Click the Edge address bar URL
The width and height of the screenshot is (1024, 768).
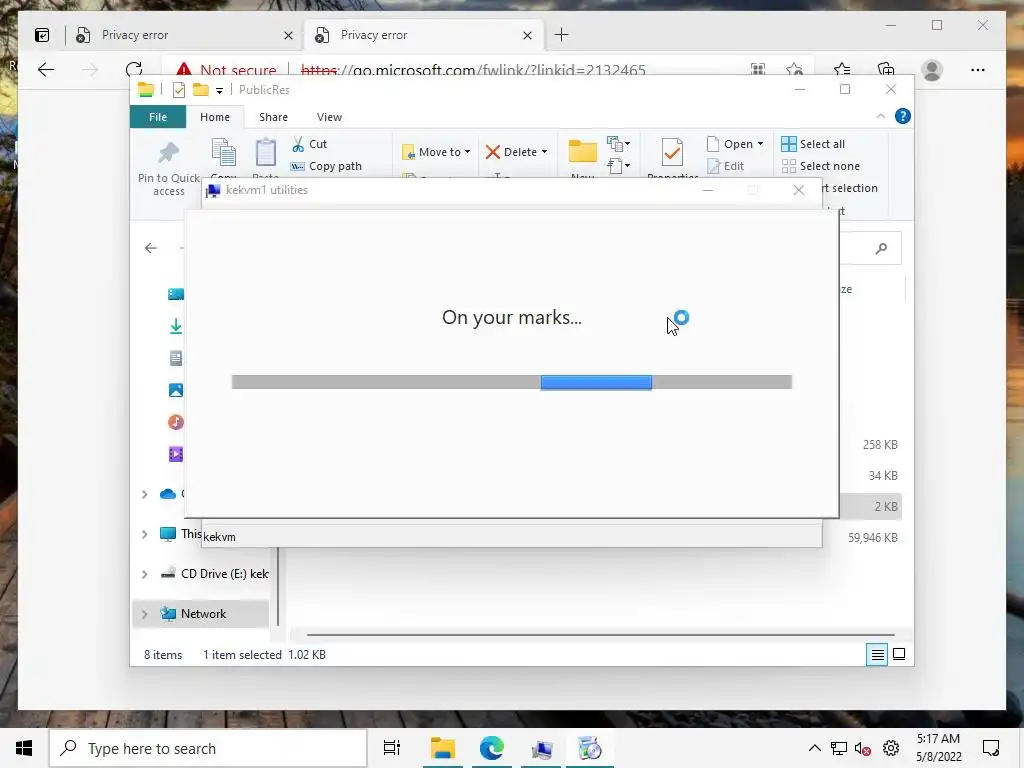pyautogui.click(x=473, y=70)
